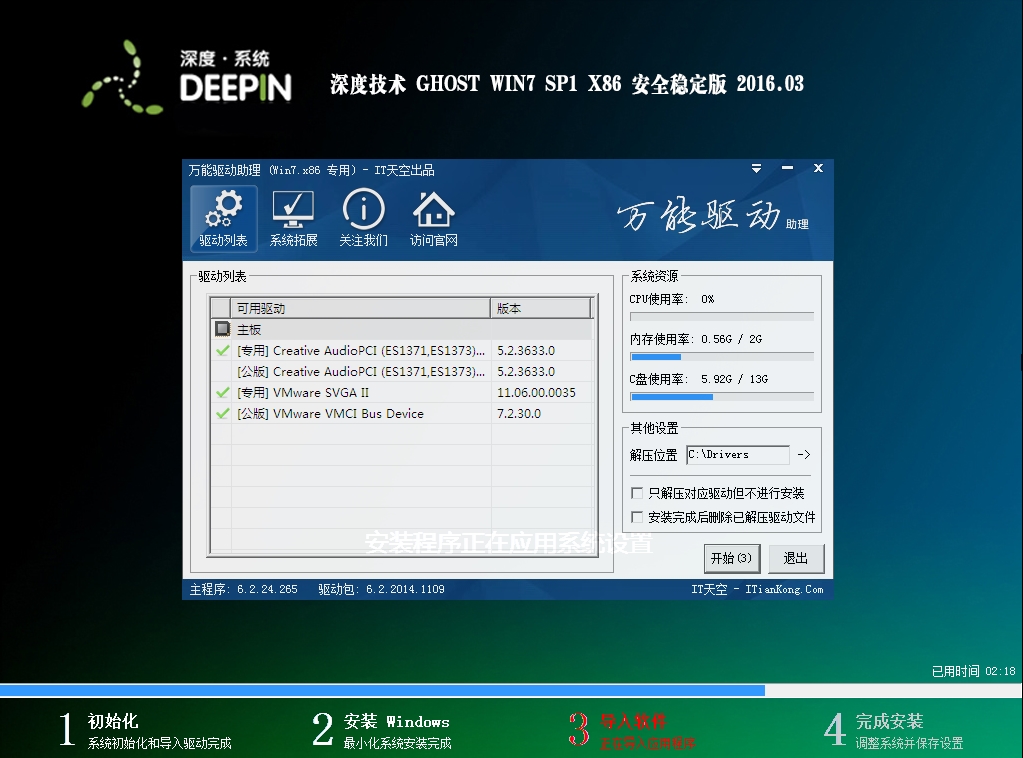Click the C盘使用率 5.92G / 13G text
This screenshot has width=1023, height=758.
click(x=698, y=379)
